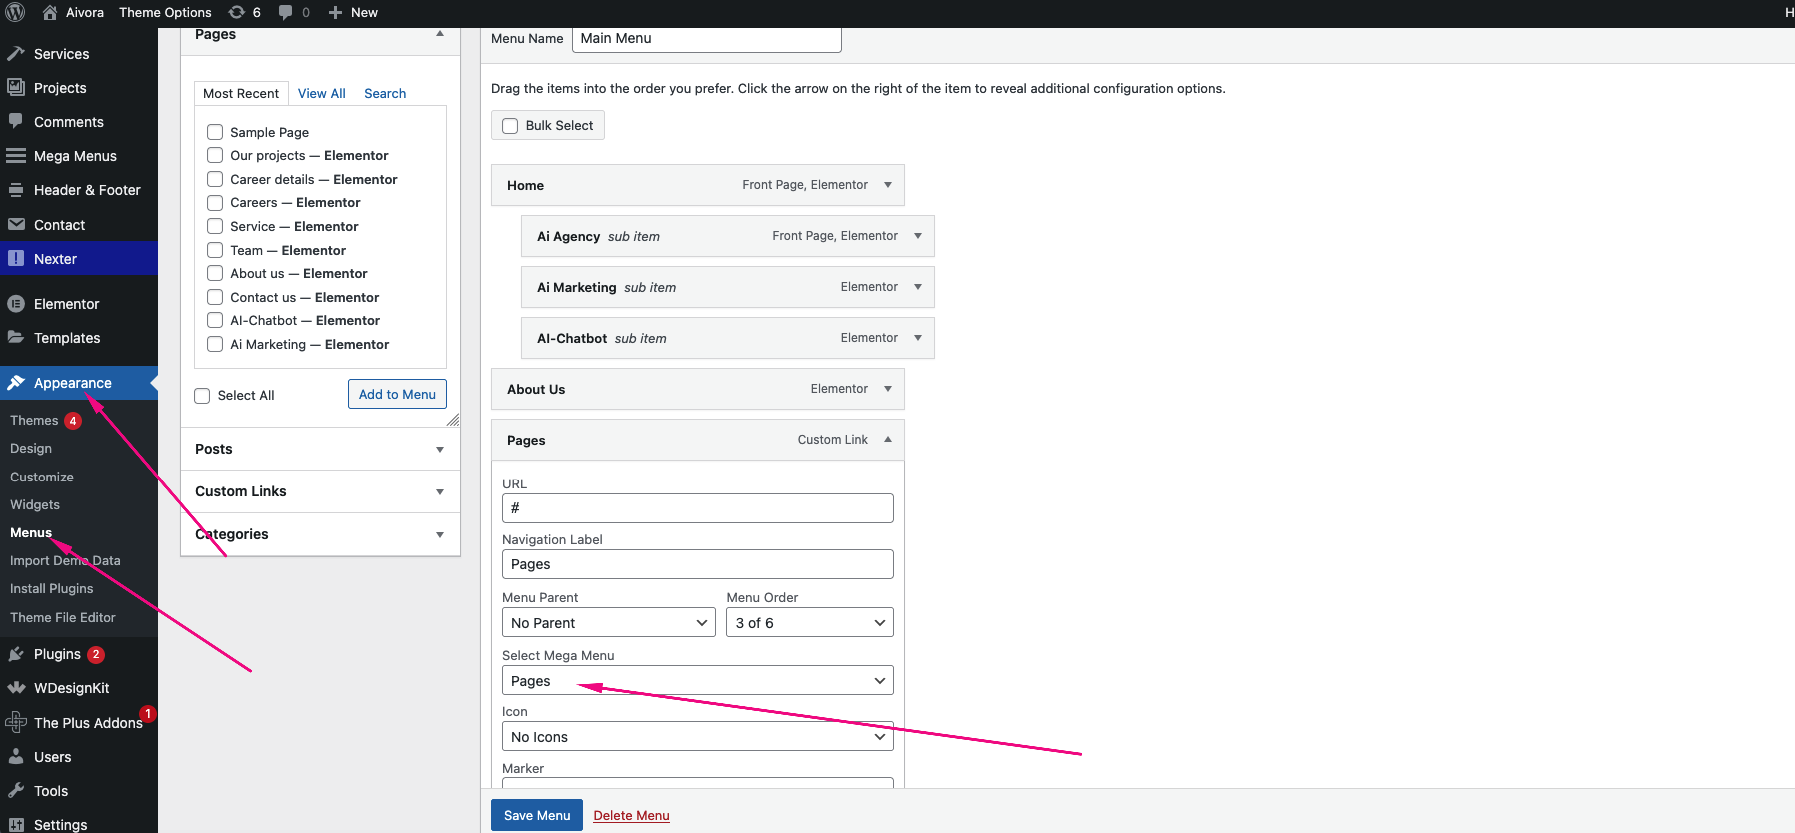Open the Nexter sidebar item icon
Image resolution: width=1795 pixels, height=833 pixels.
(16, 259)
